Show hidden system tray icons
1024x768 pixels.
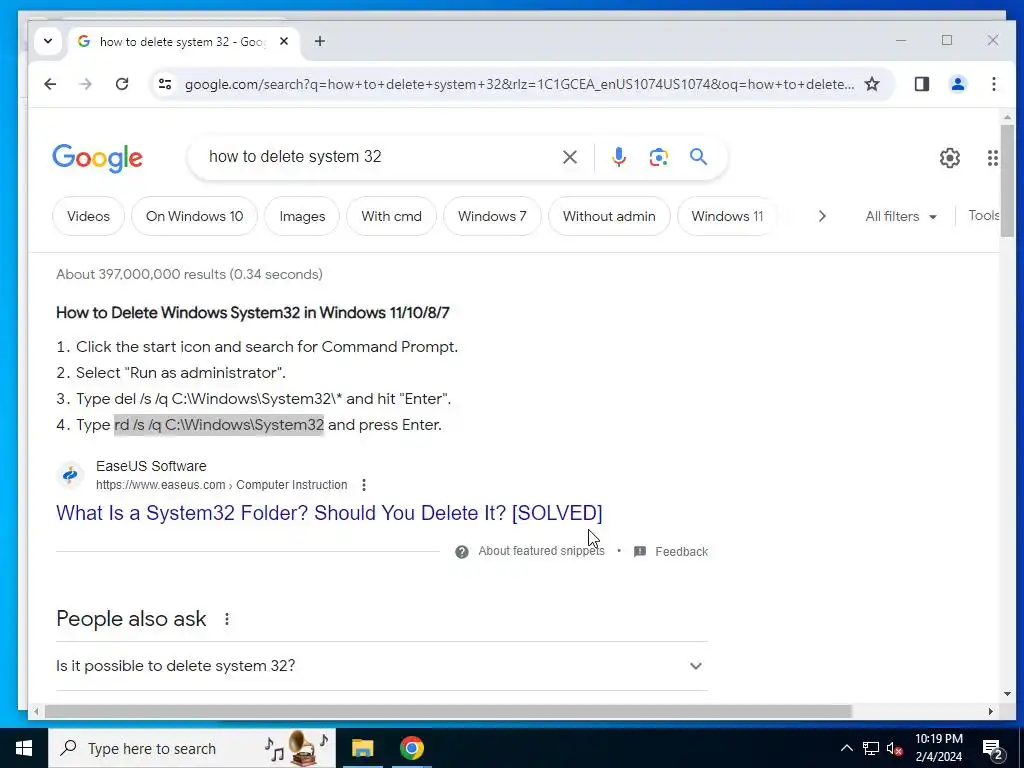(846, 748)
